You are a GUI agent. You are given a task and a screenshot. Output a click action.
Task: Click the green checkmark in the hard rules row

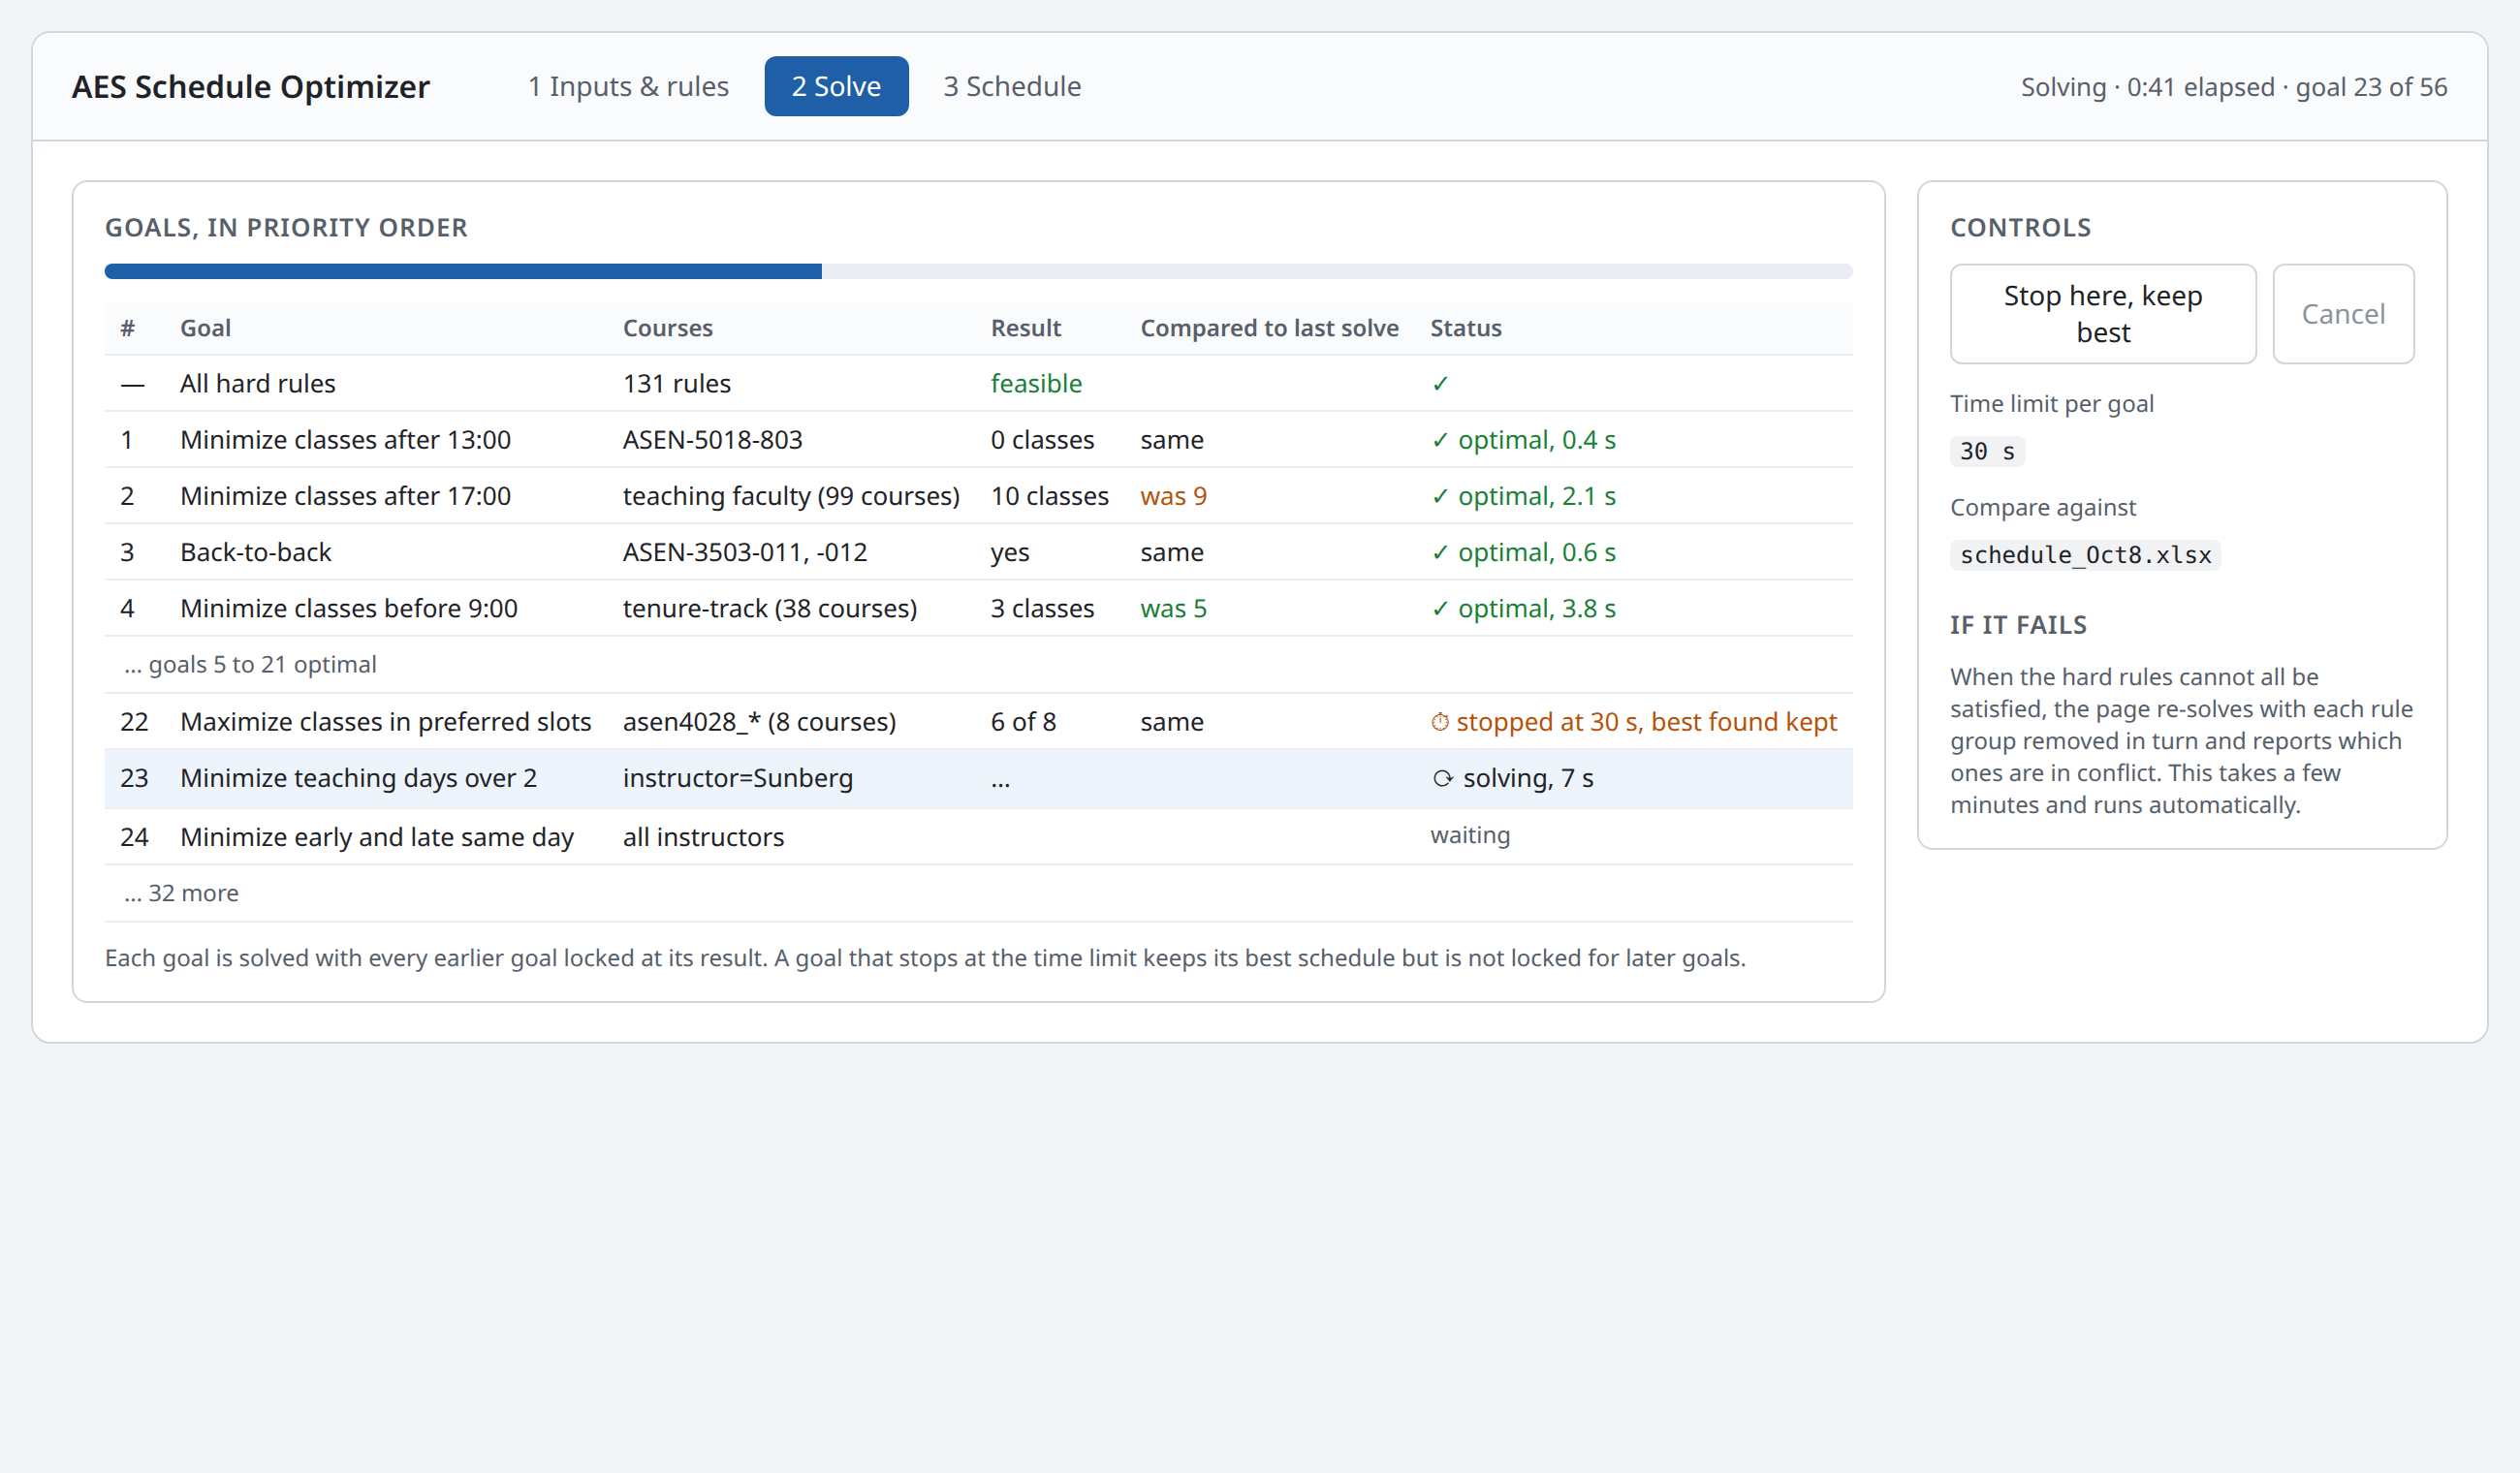pyautogui.click(x=1440, y=383)
